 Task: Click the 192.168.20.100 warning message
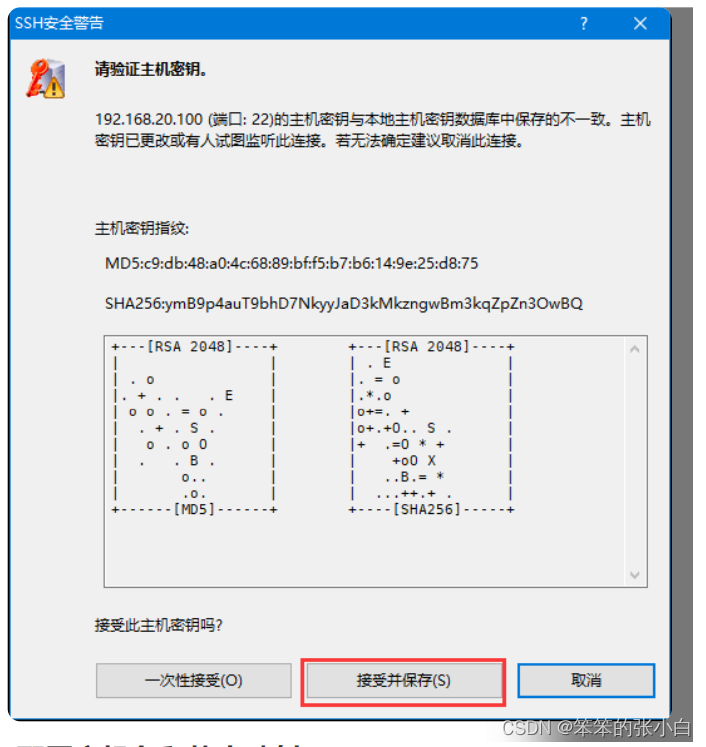pos(373,130)
